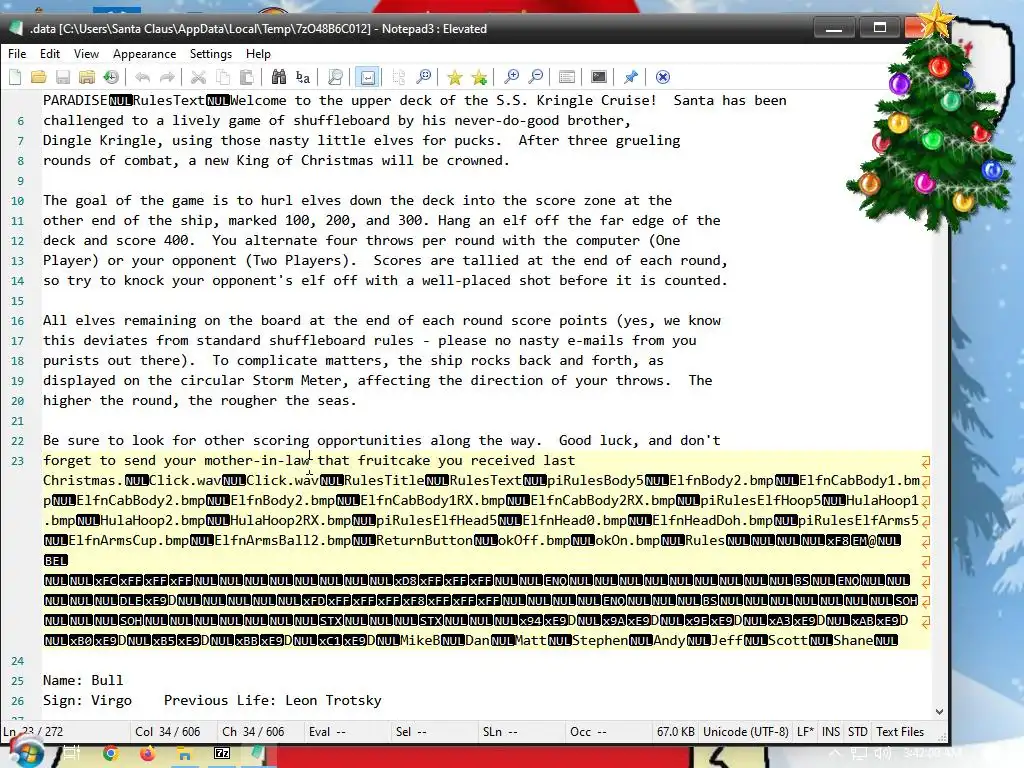Copy selection using the toolbar Copy icon
The width and height of the screenshot is (1024, 768).
[x=223, y=77]
